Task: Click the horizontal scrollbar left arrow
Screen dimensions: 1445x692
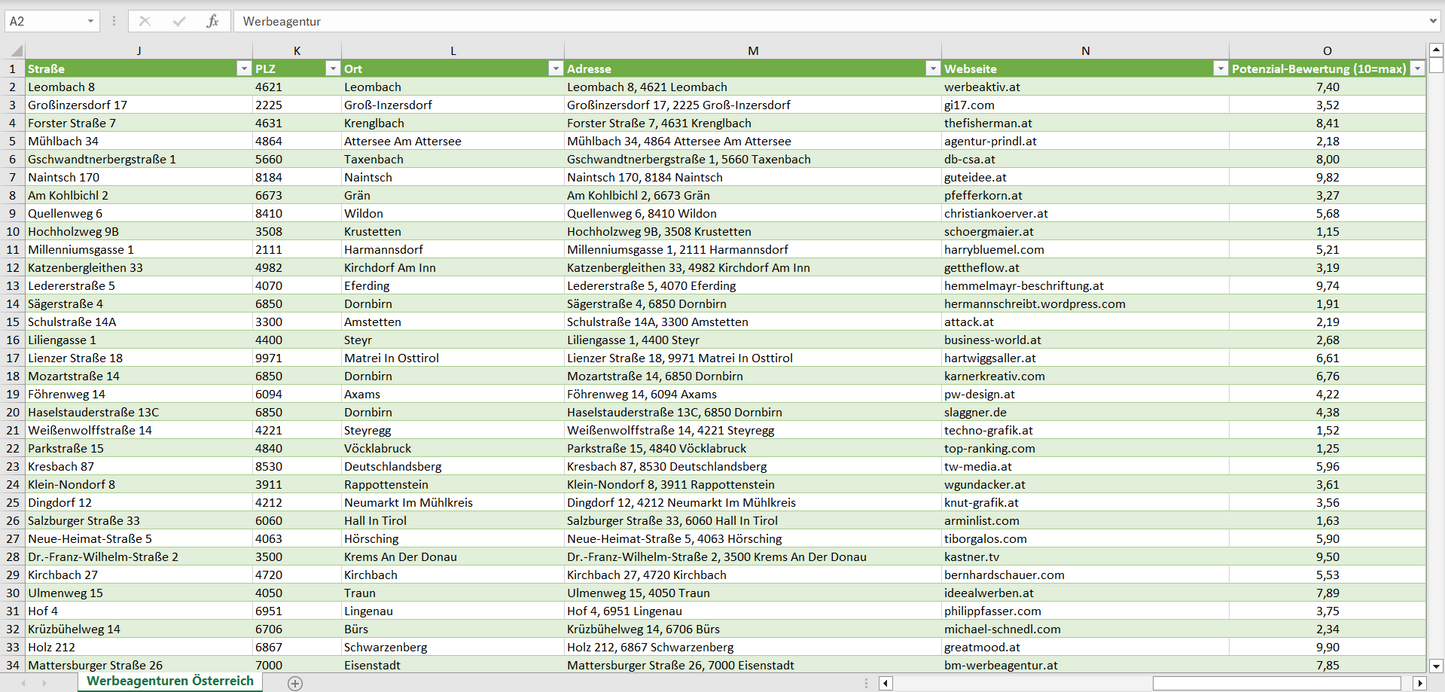Action: point(886,683)
